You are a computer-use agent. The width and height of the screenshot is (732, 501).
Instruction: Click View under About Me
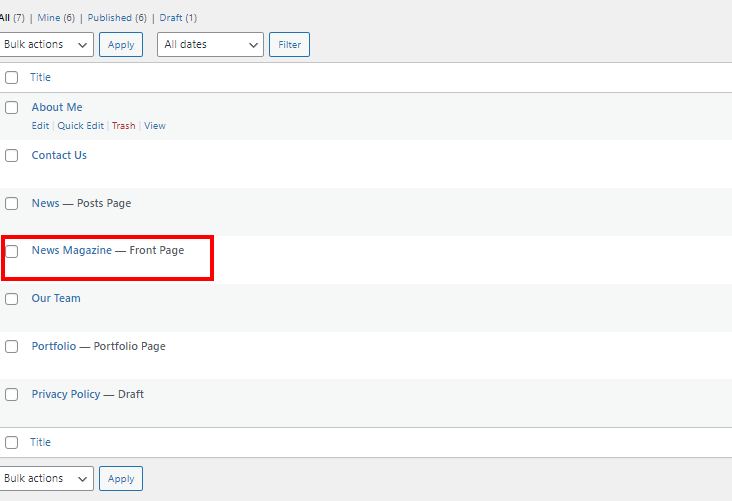click(155, 126)
